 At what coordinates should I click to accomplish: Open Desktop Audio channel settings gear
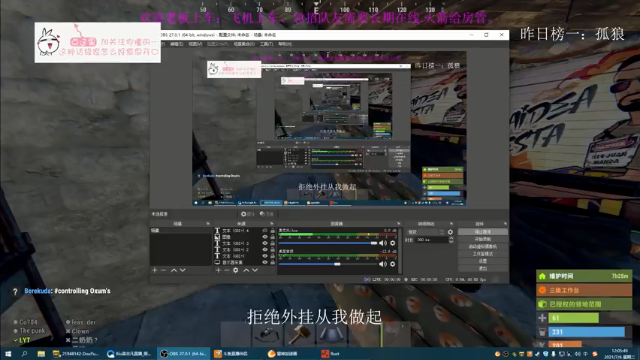pos(393,264)
